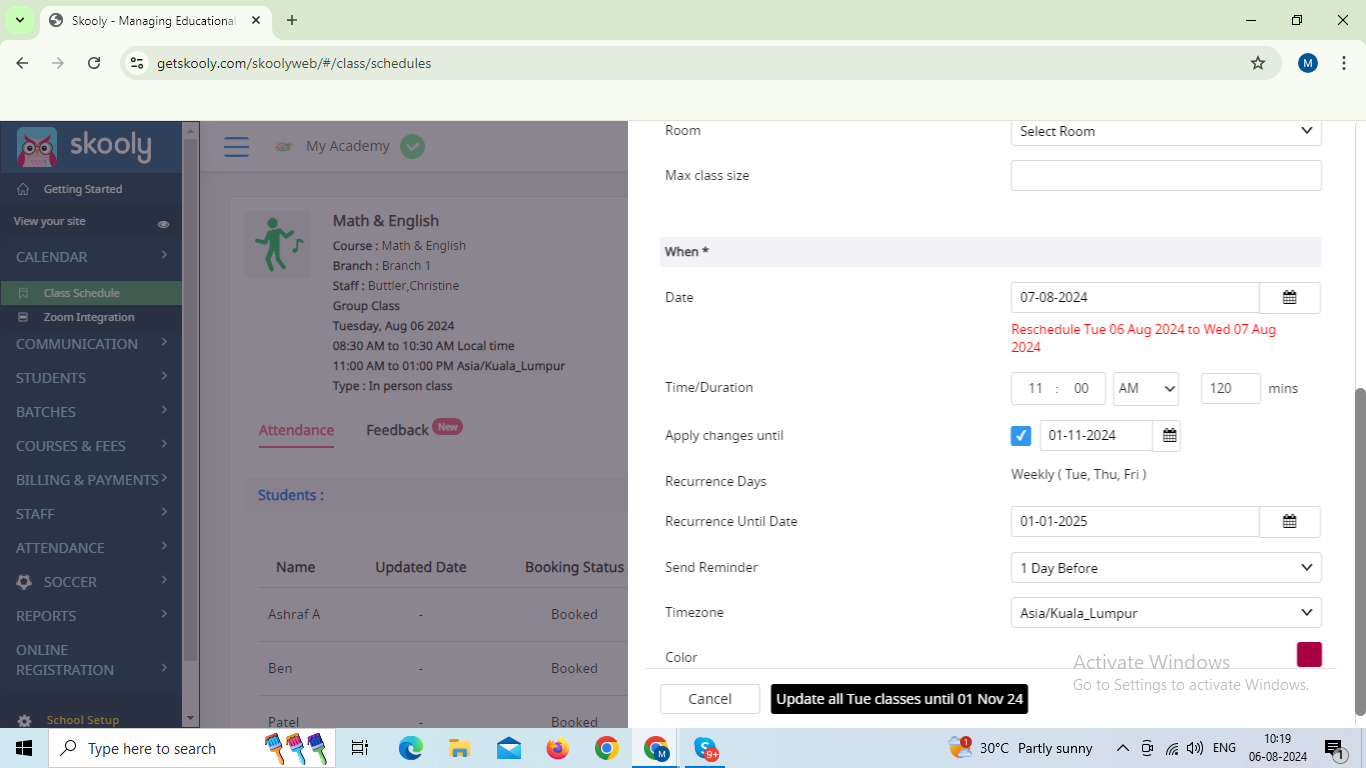
Task: Open Recurrence Until Date calendar icon
Action: (x=1290, y=522)
